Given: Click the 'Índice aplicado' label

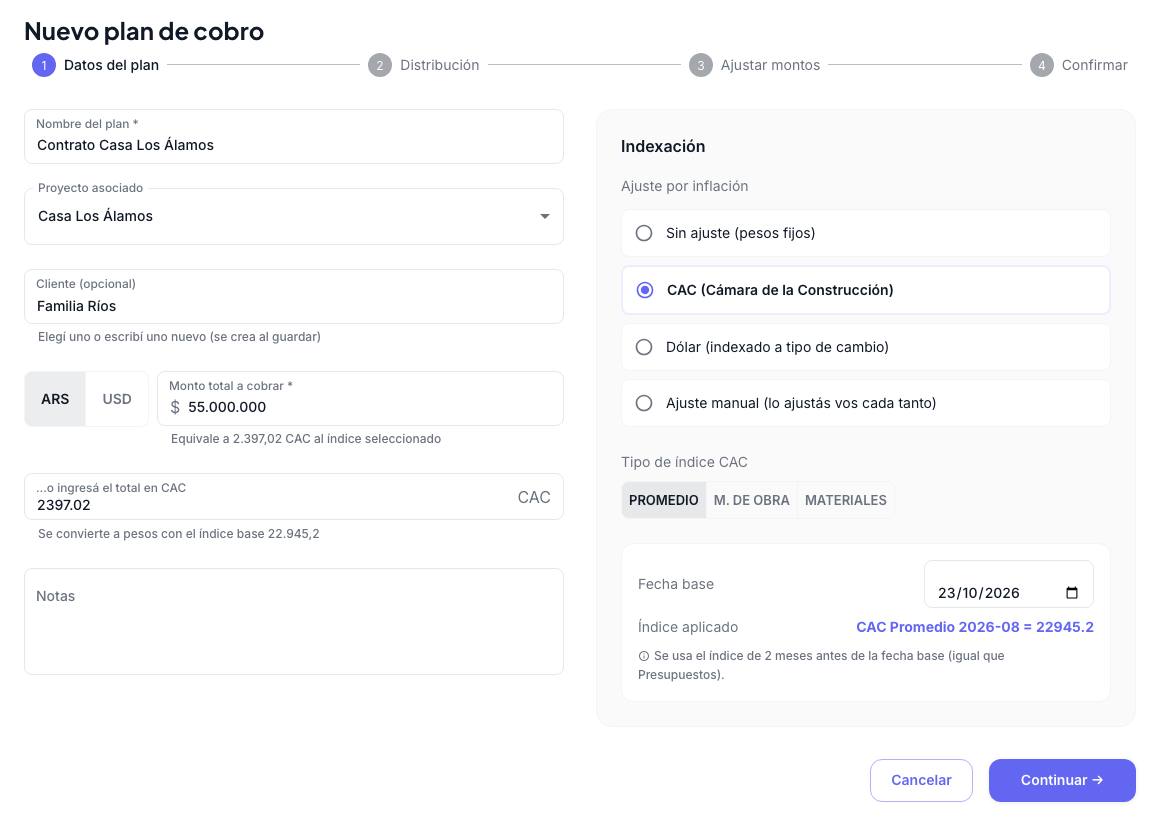Looking at the screenshot, I should coord(687,627).
